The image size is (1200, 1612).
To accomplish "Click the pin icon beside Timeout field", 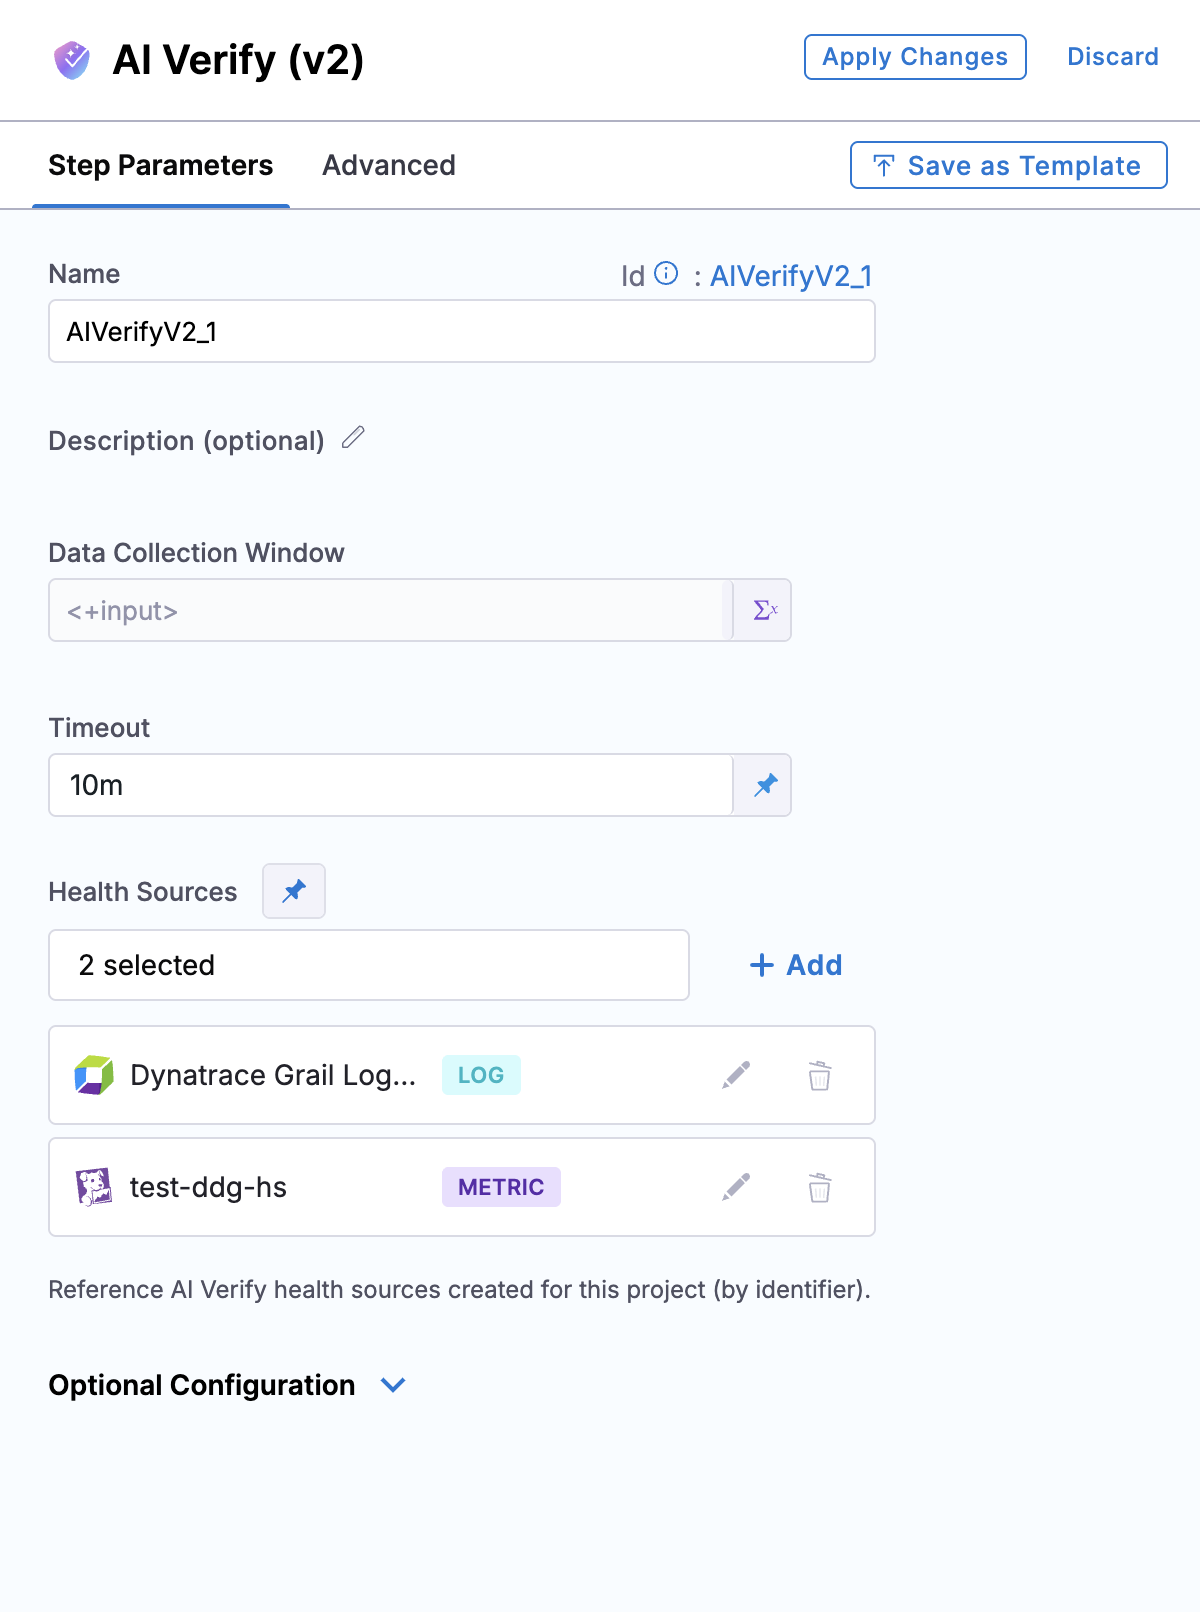I will [x=765, y=785].
